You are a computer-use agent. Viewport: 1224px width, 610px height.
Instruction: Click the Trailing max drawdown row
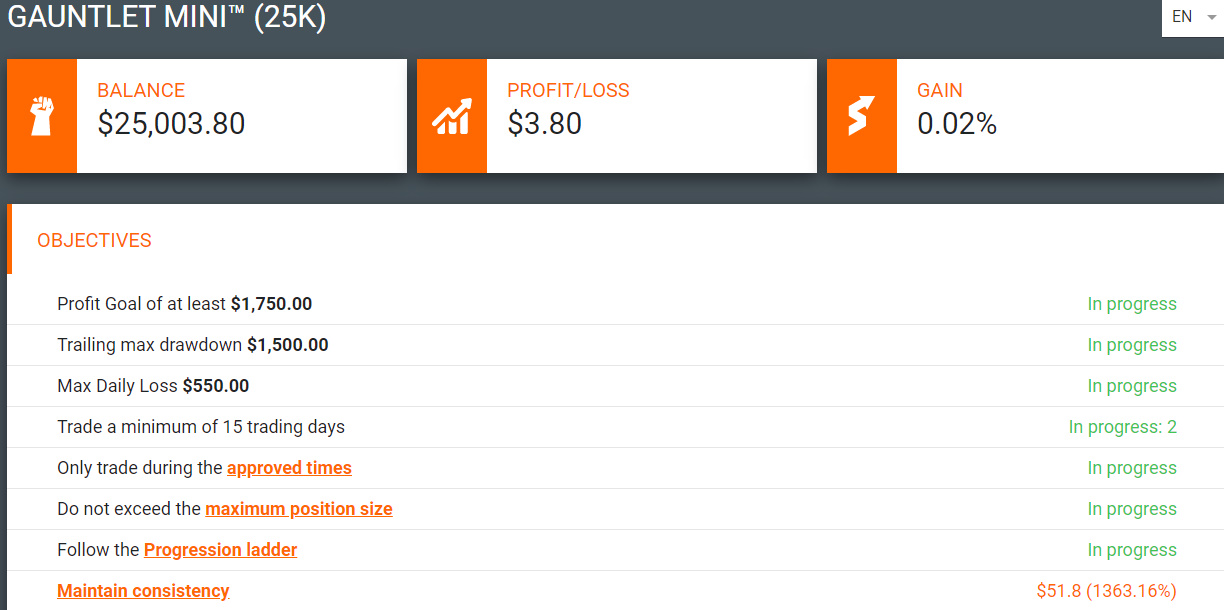(x=615, y=345)
